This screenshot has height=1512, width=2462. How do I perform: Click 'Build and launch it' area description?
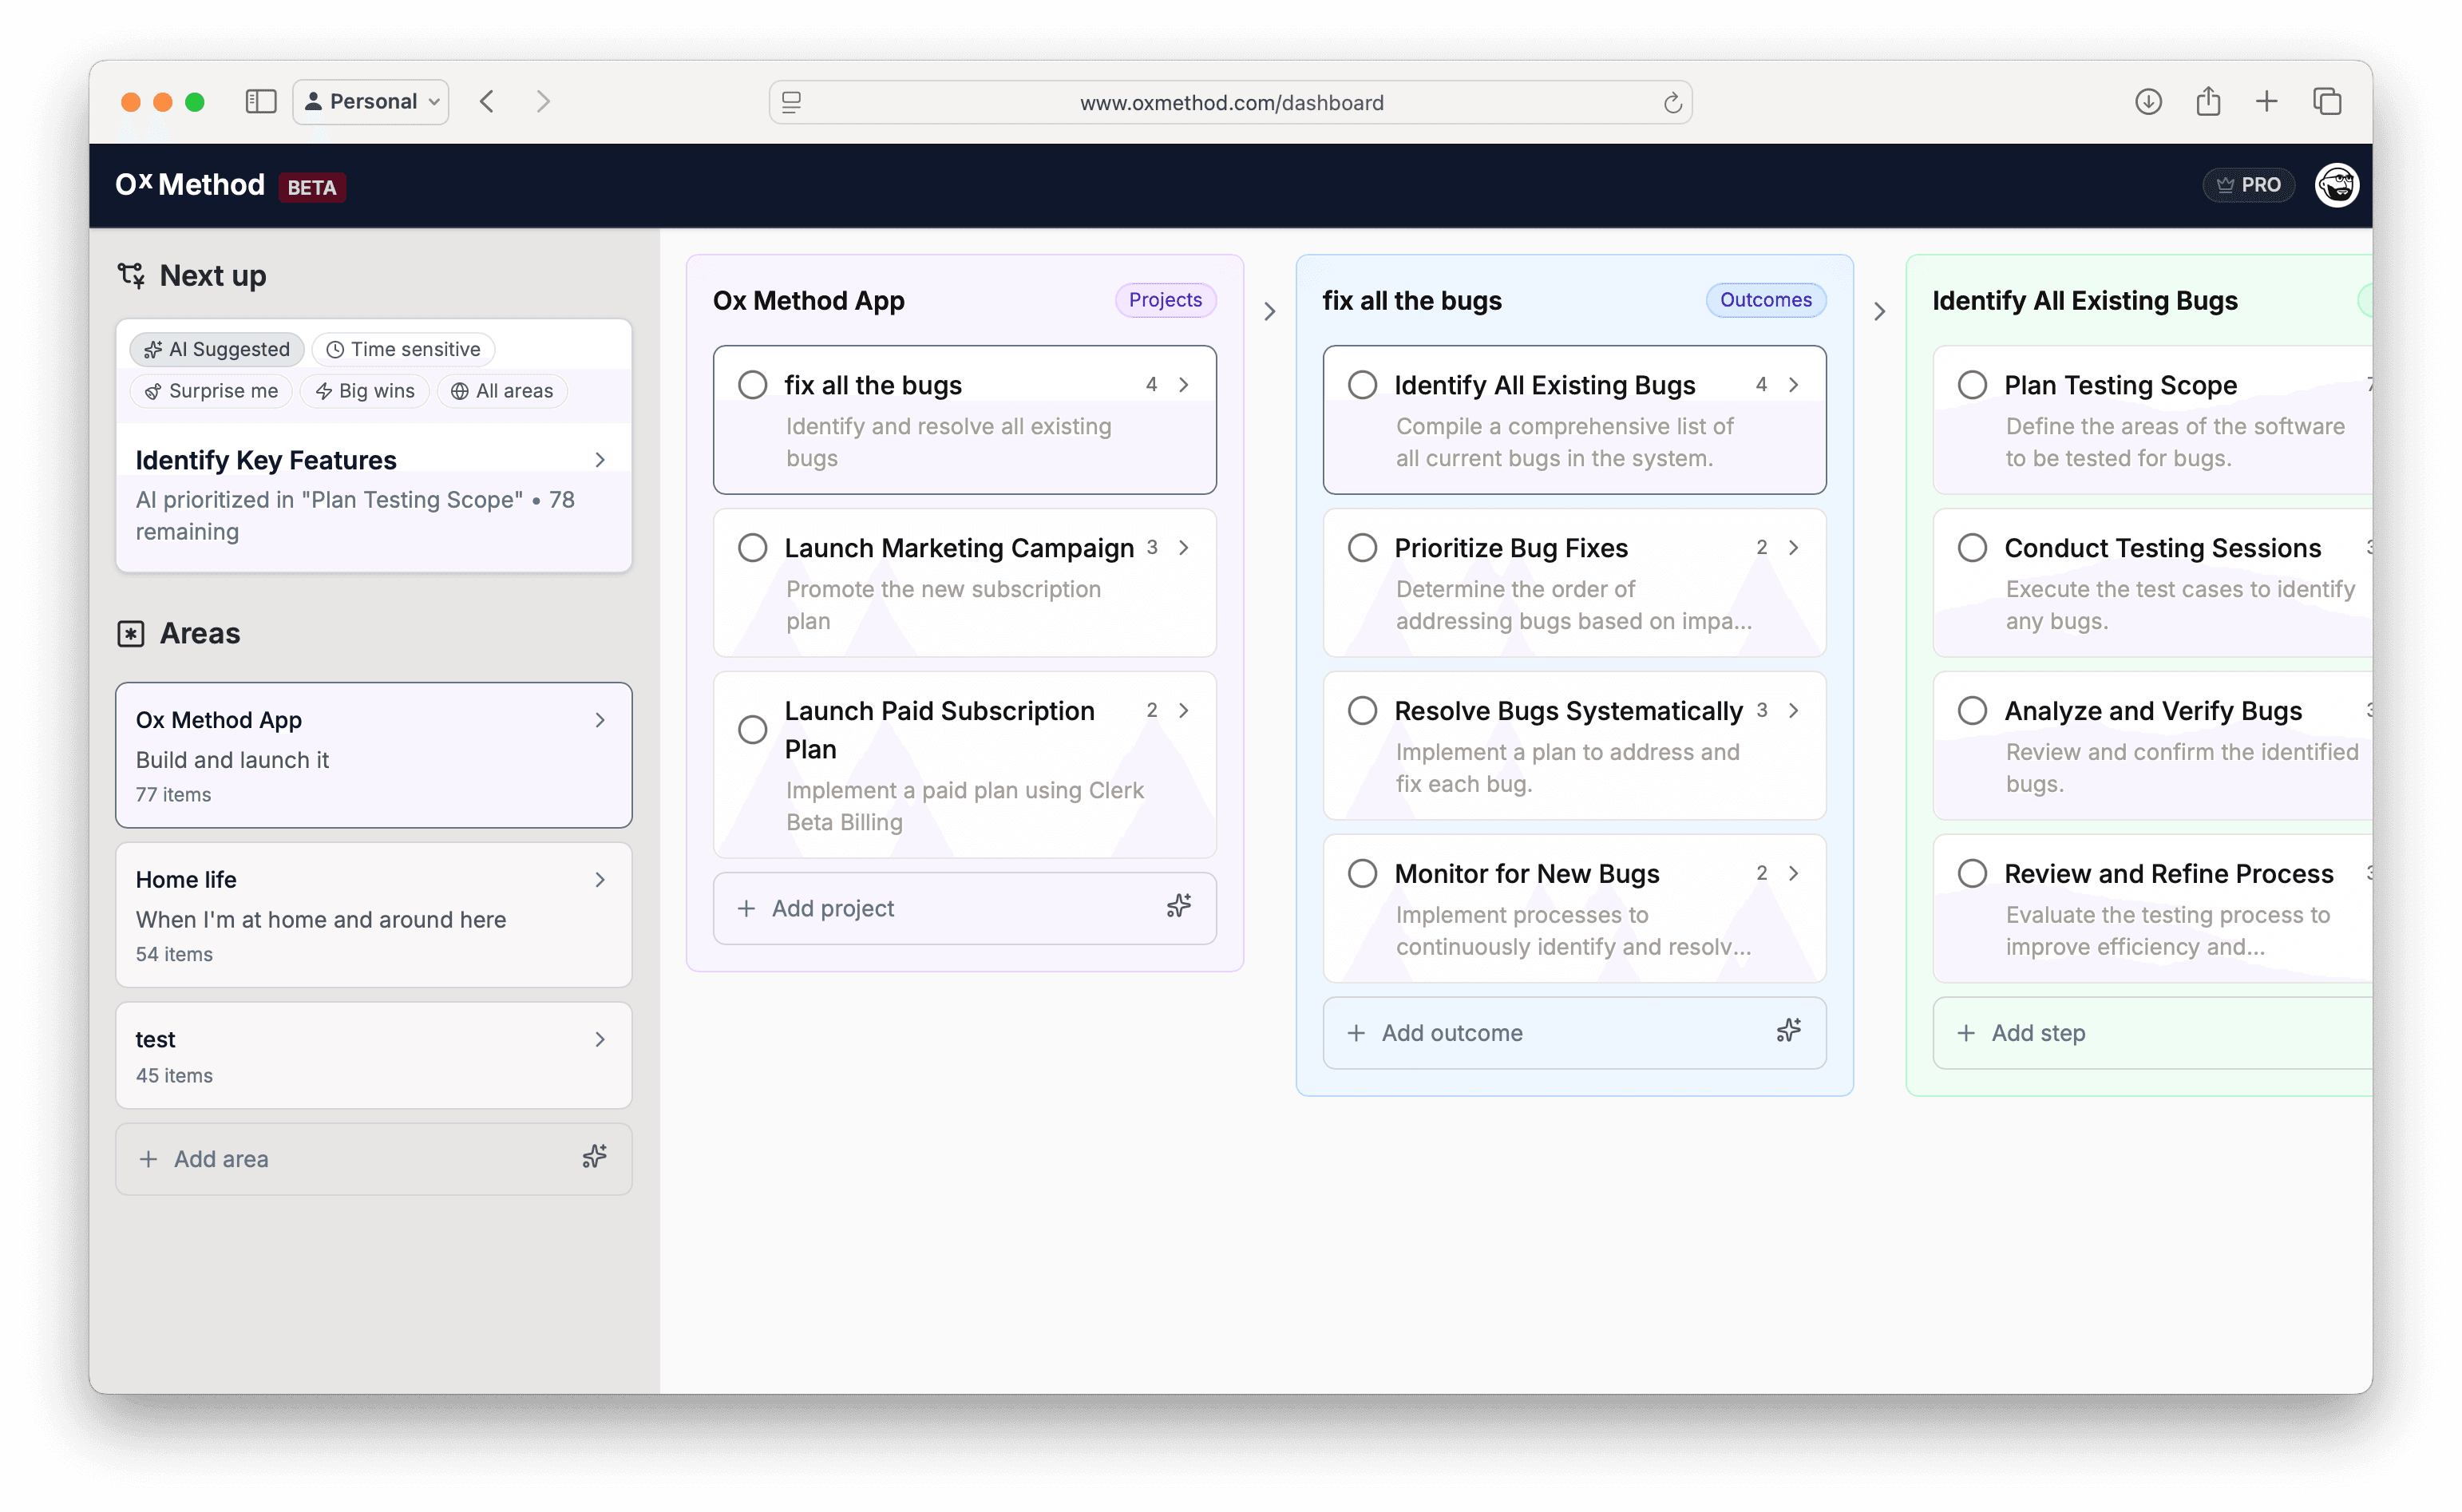(x=232, y=760)
